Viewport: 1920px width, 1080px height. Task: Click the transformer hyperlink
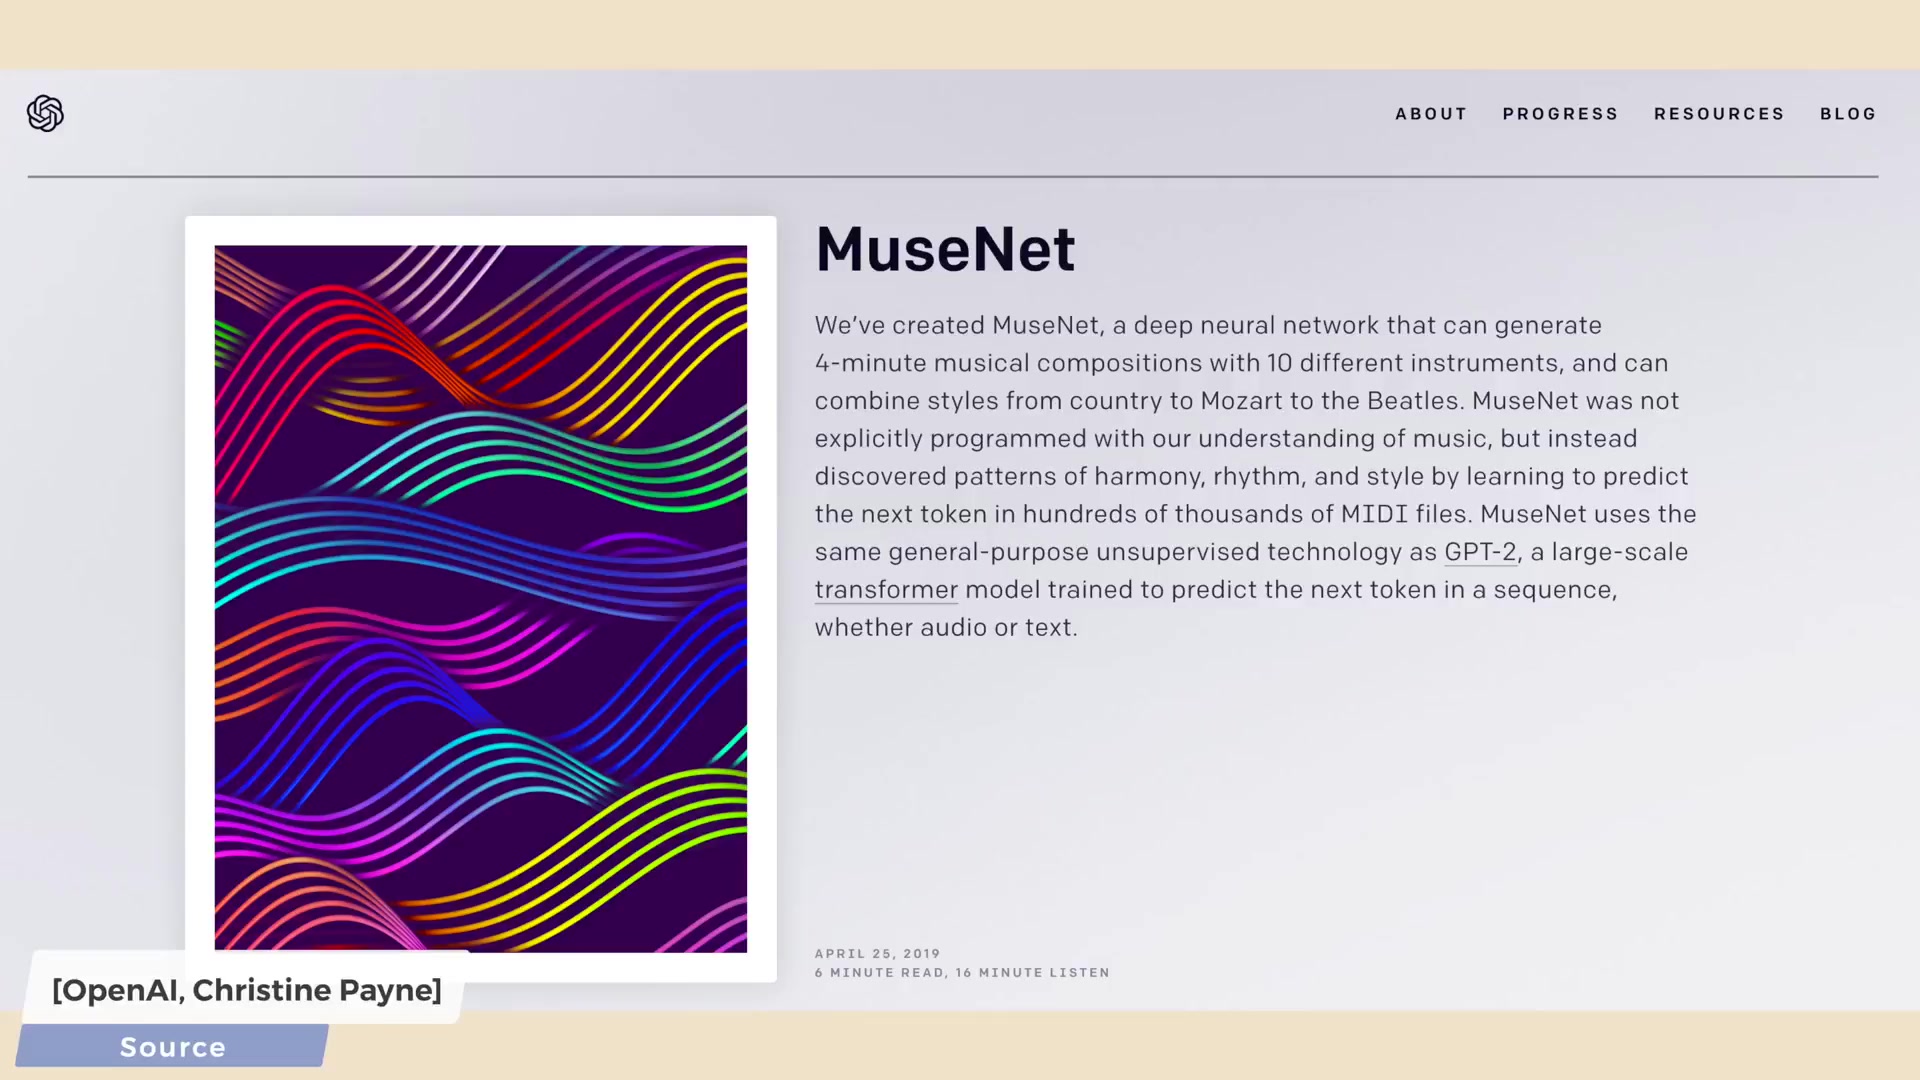tap(885, 589)
